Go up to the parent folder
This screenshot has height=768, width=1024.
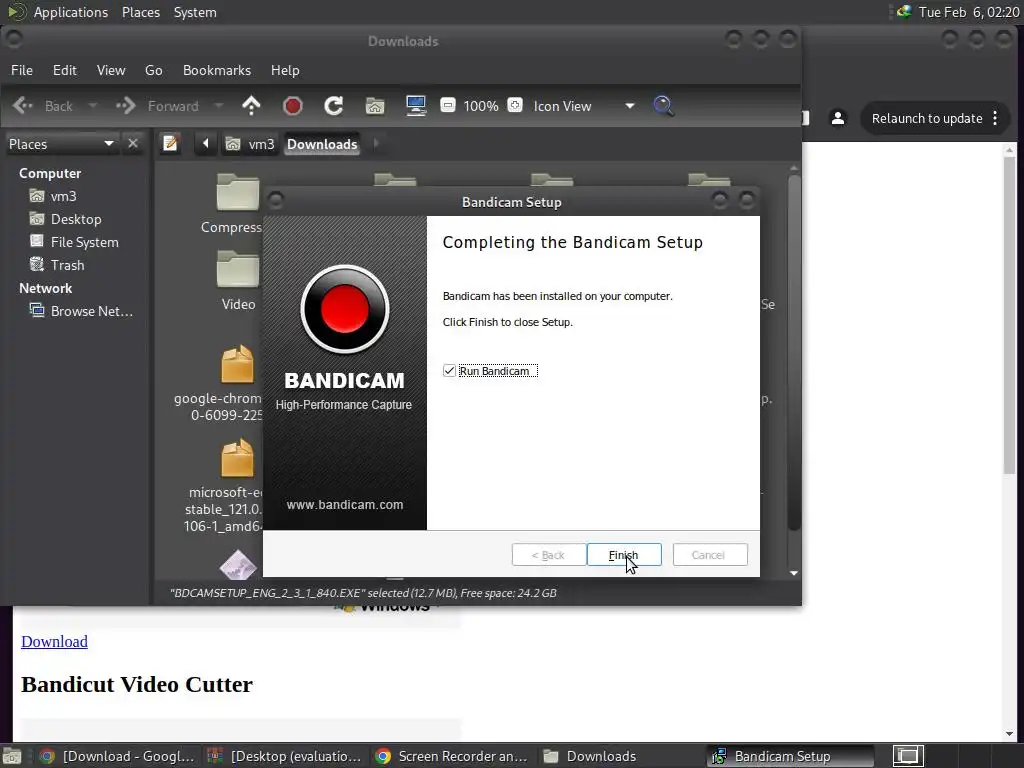(x=251, y=106)
